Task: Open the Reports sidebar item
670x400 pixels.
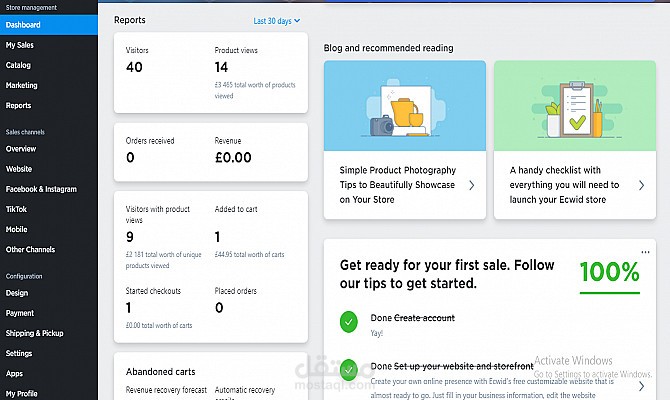Action: pos(18,105)
